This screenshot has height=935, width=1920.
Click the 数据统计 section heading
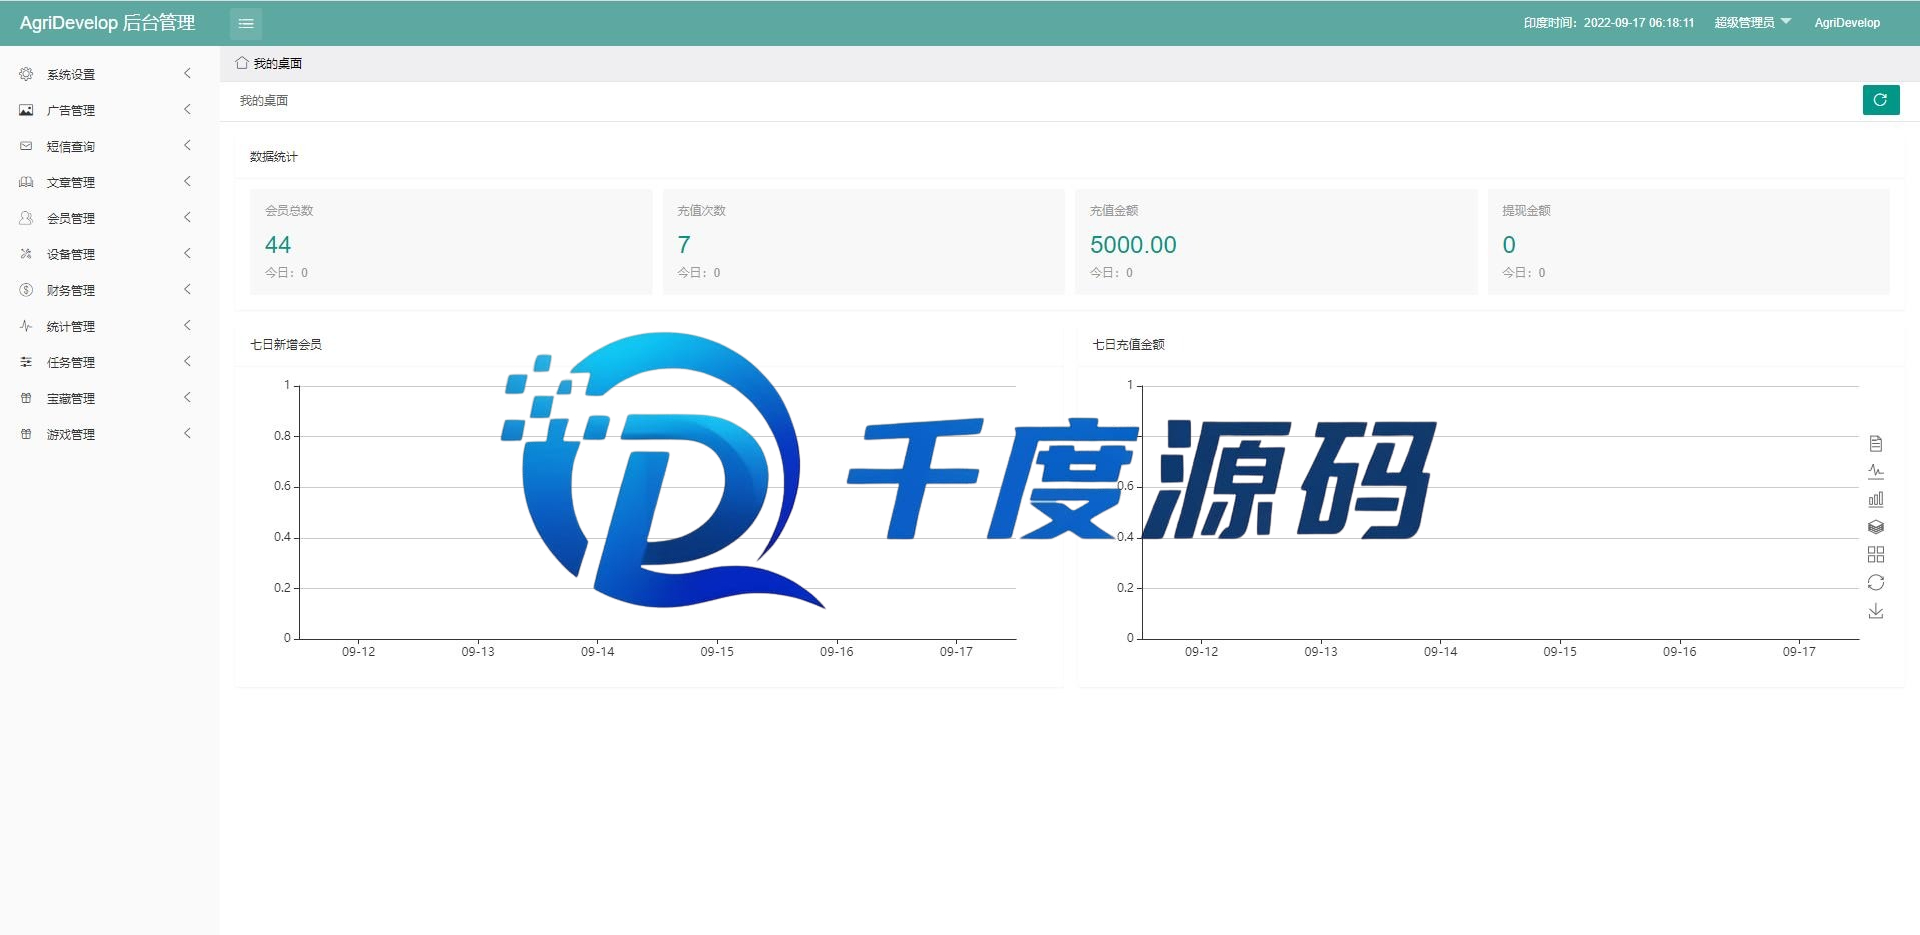[274, 156]
